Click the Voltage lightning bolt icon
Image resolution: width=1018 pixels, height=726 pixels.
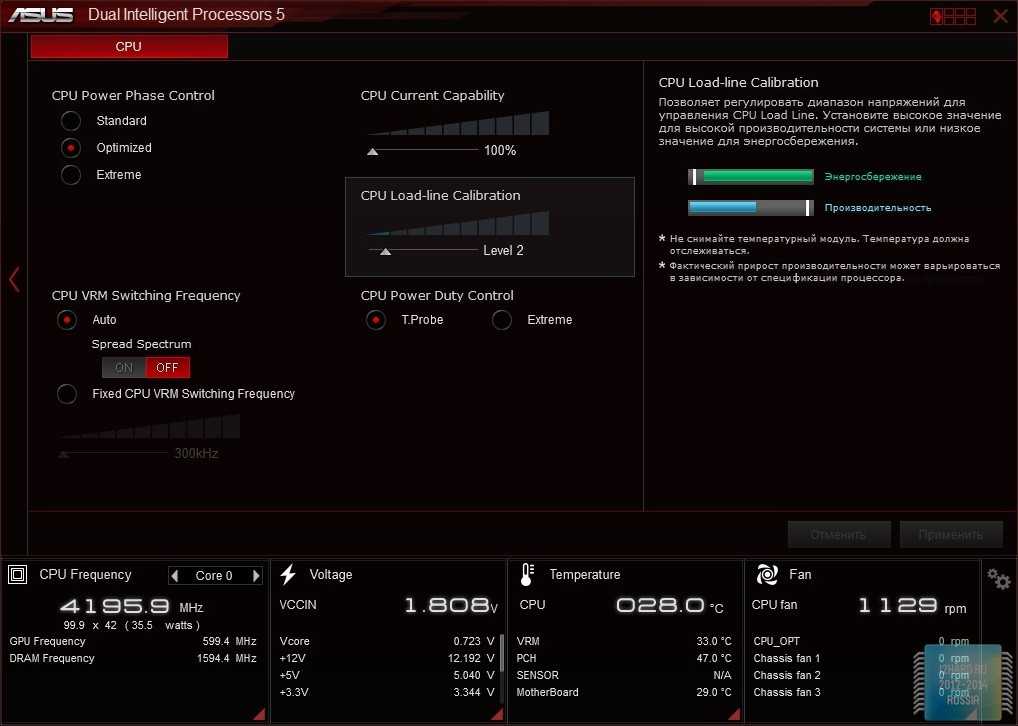(288, 574)
